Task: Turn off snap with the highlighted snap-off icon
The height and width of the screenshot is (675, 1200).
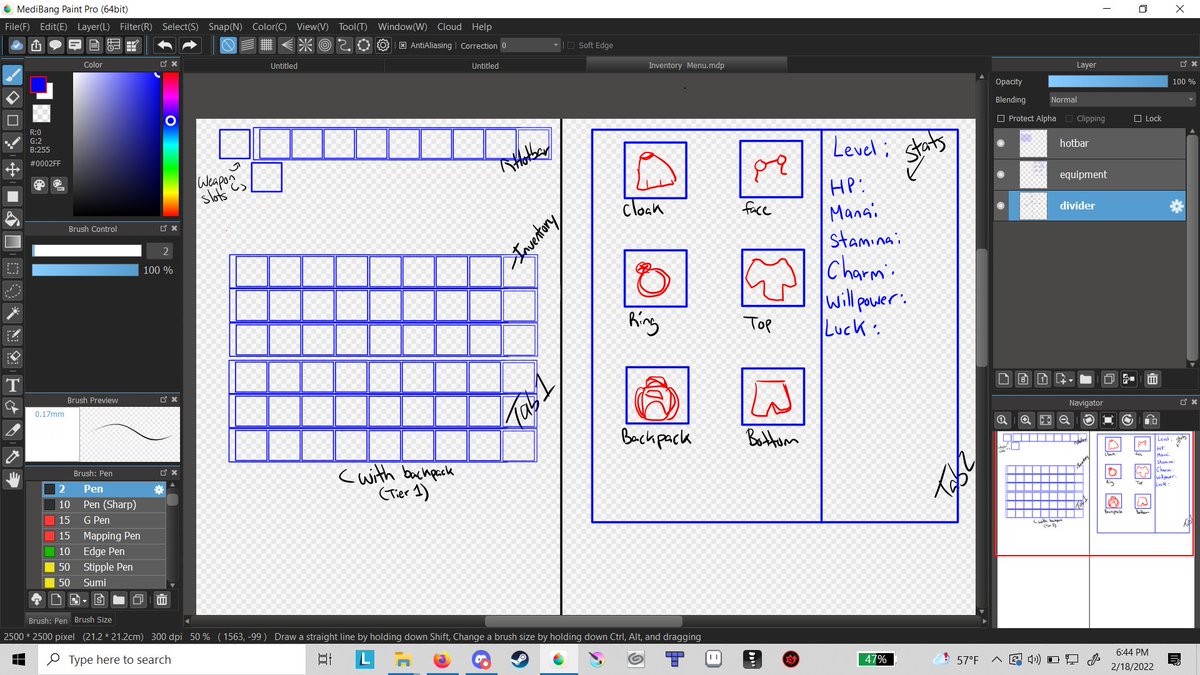Action: [x=228, y=45]
